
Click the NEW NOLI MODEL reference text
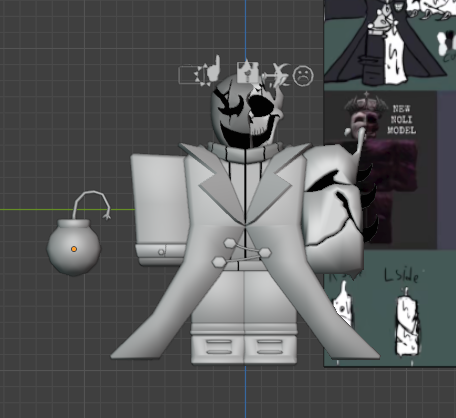(x=402, y=119)
